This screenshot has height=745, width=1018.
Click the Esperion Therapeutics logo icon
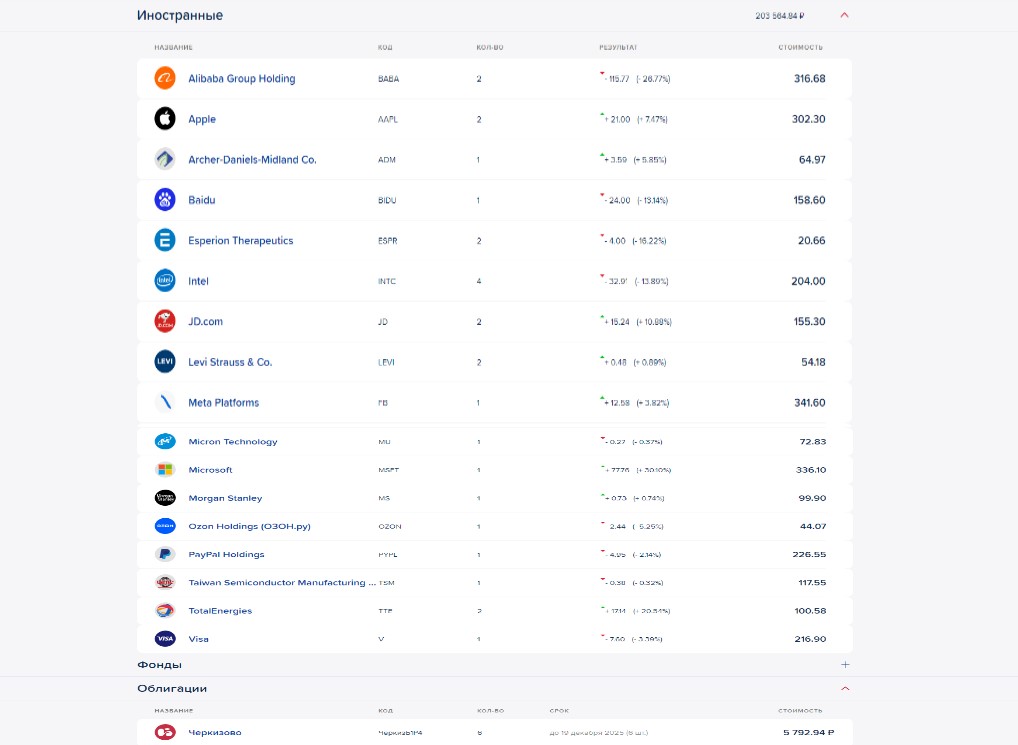(165, 240)
